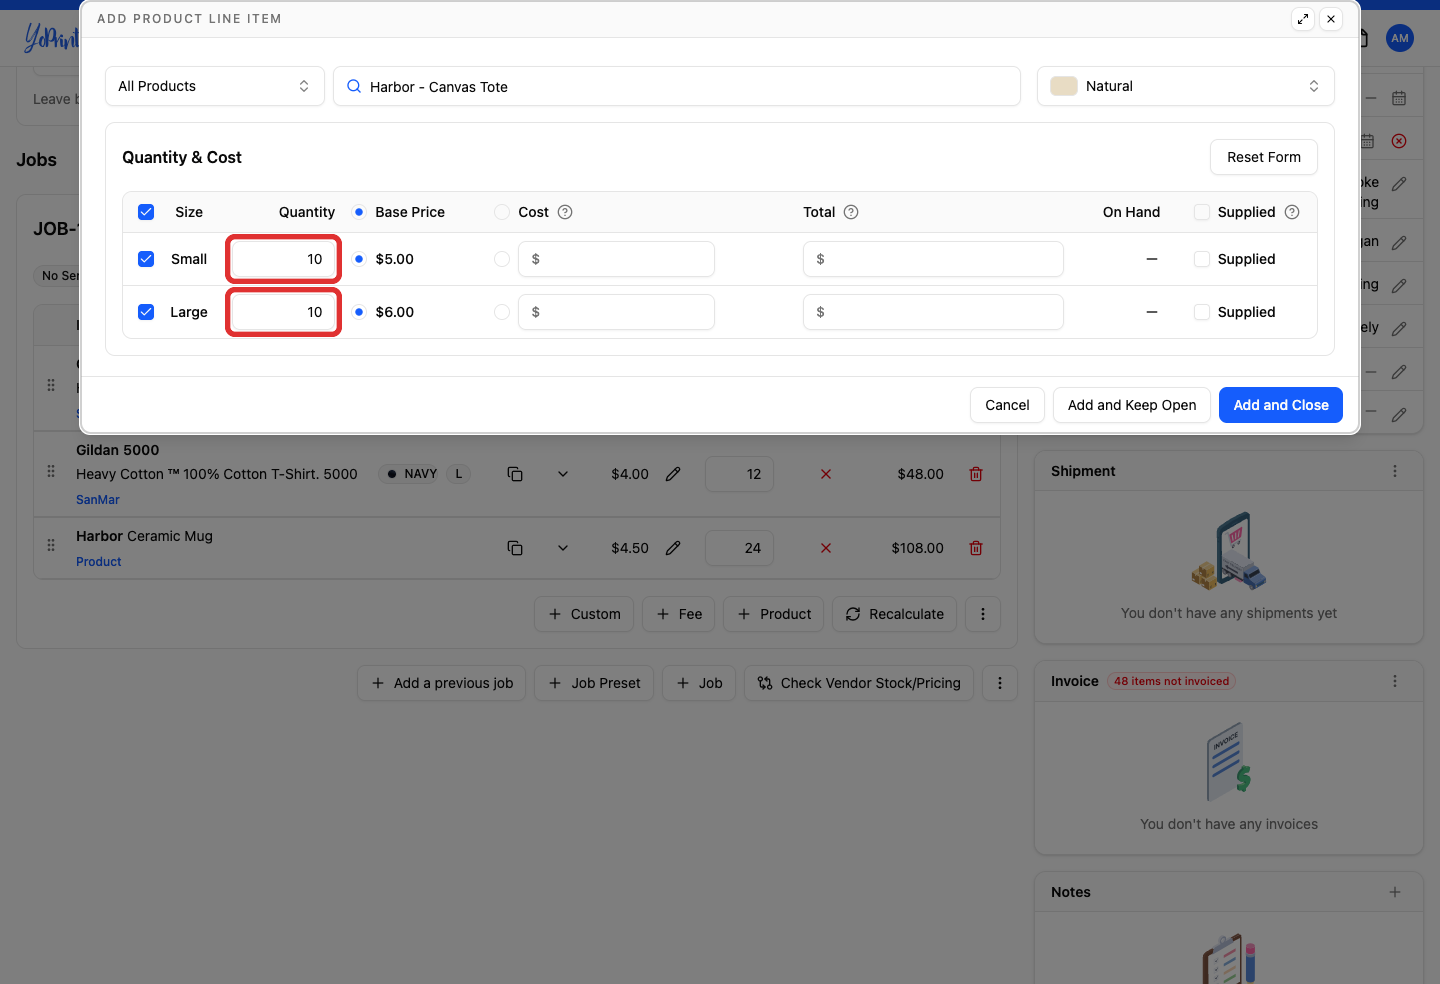Open the Natural color dropdown
This screenshot has width=1440, height=984.
coord(1186,86)
